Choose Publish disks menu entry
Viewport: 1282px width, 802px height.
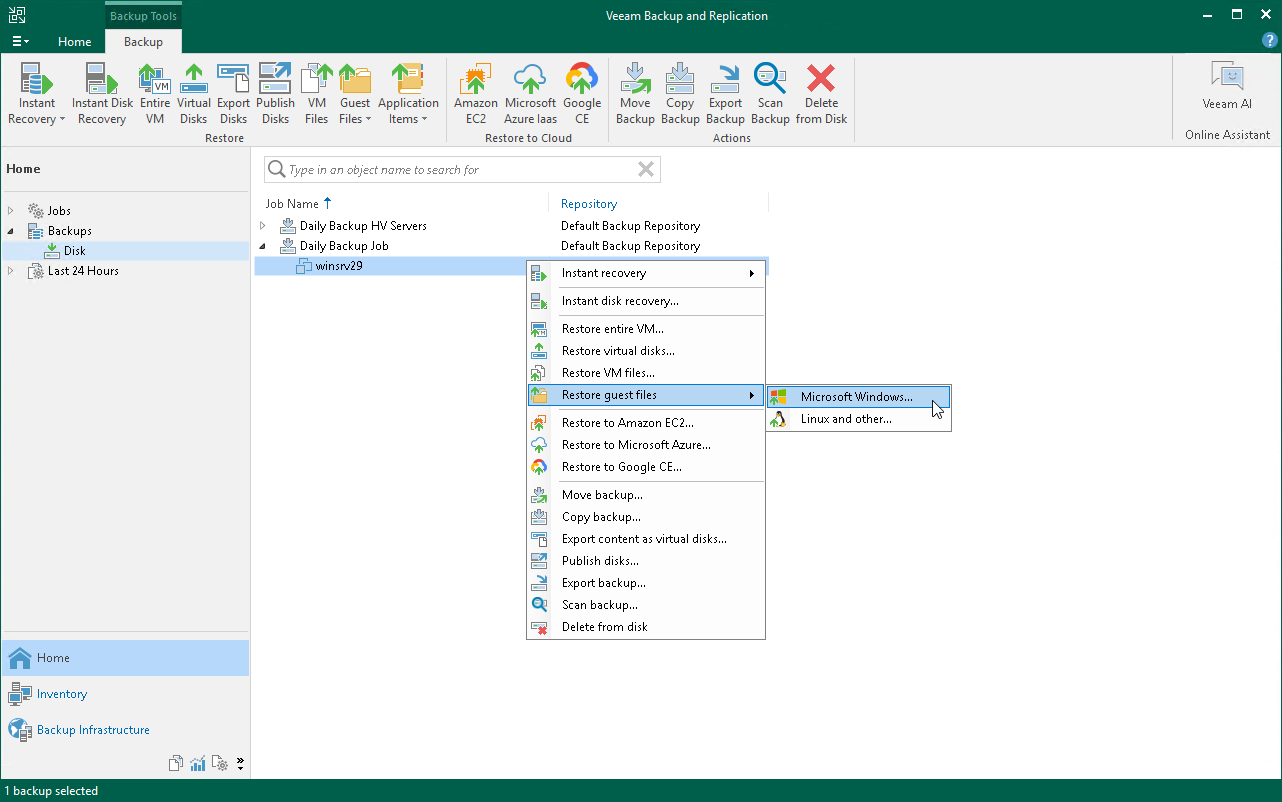click(x=646, y=561)
